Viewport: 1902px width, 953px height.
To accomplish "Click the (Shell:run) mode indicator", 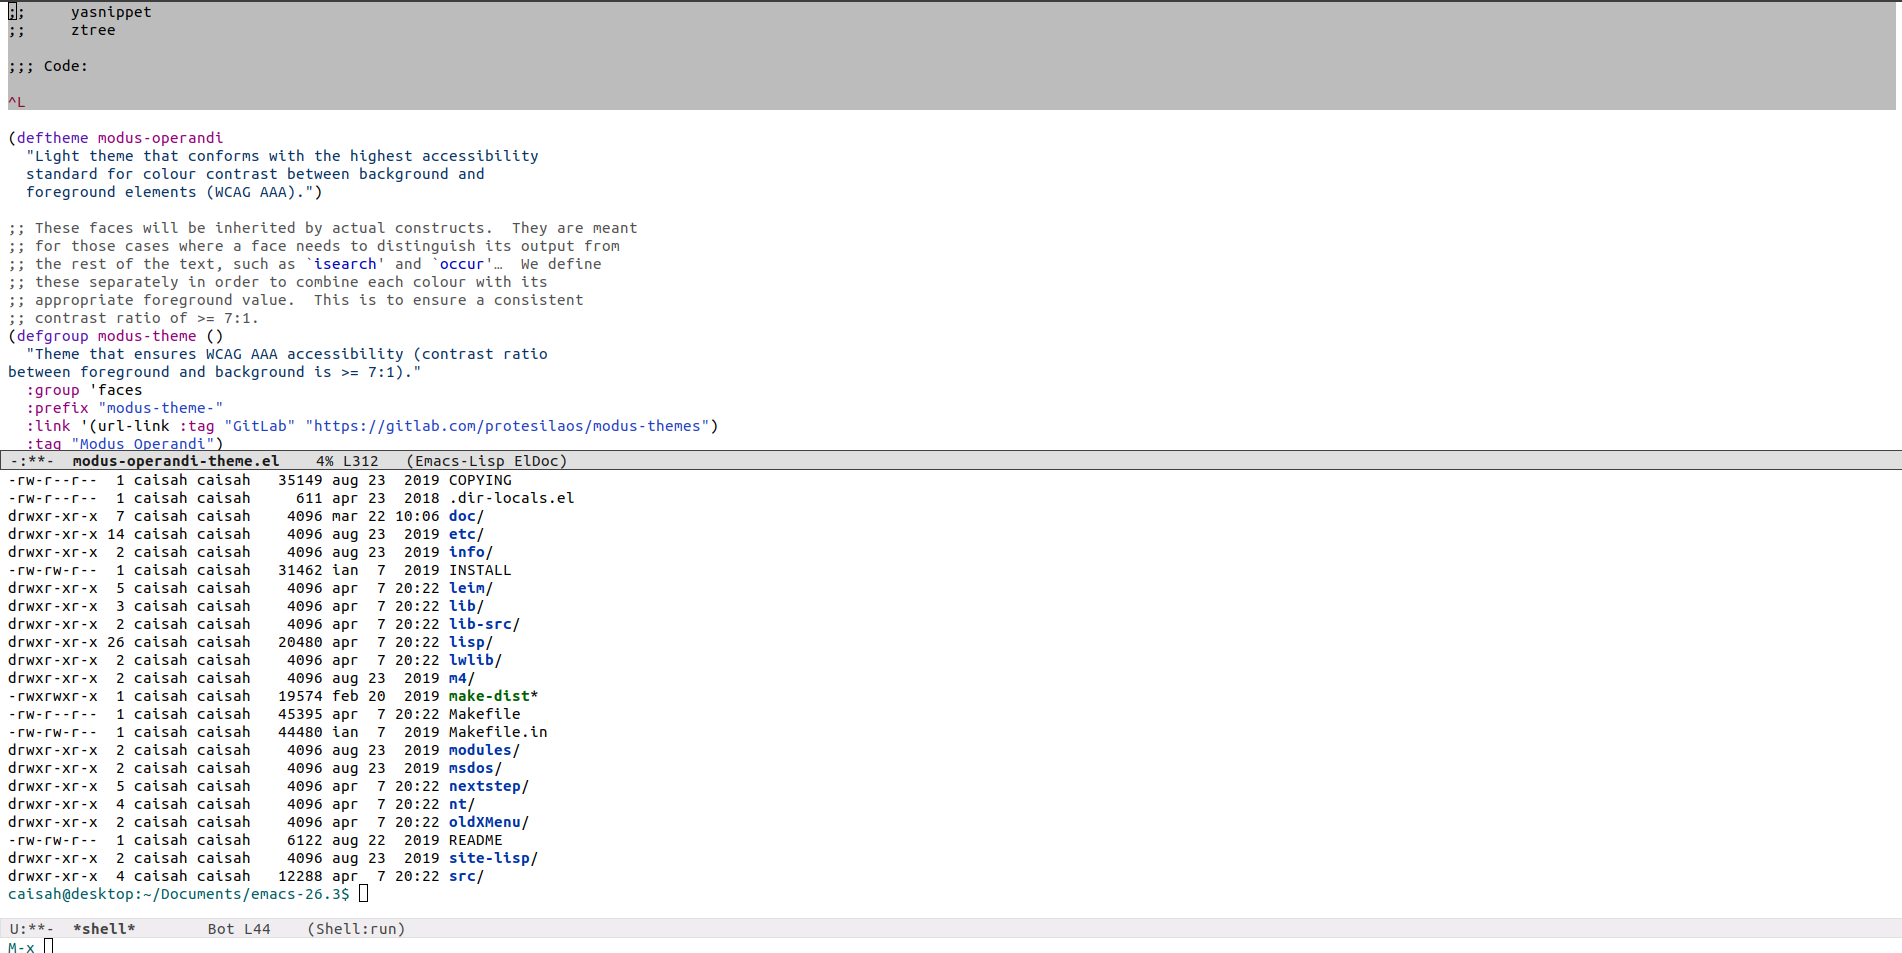I will point(356,929).
